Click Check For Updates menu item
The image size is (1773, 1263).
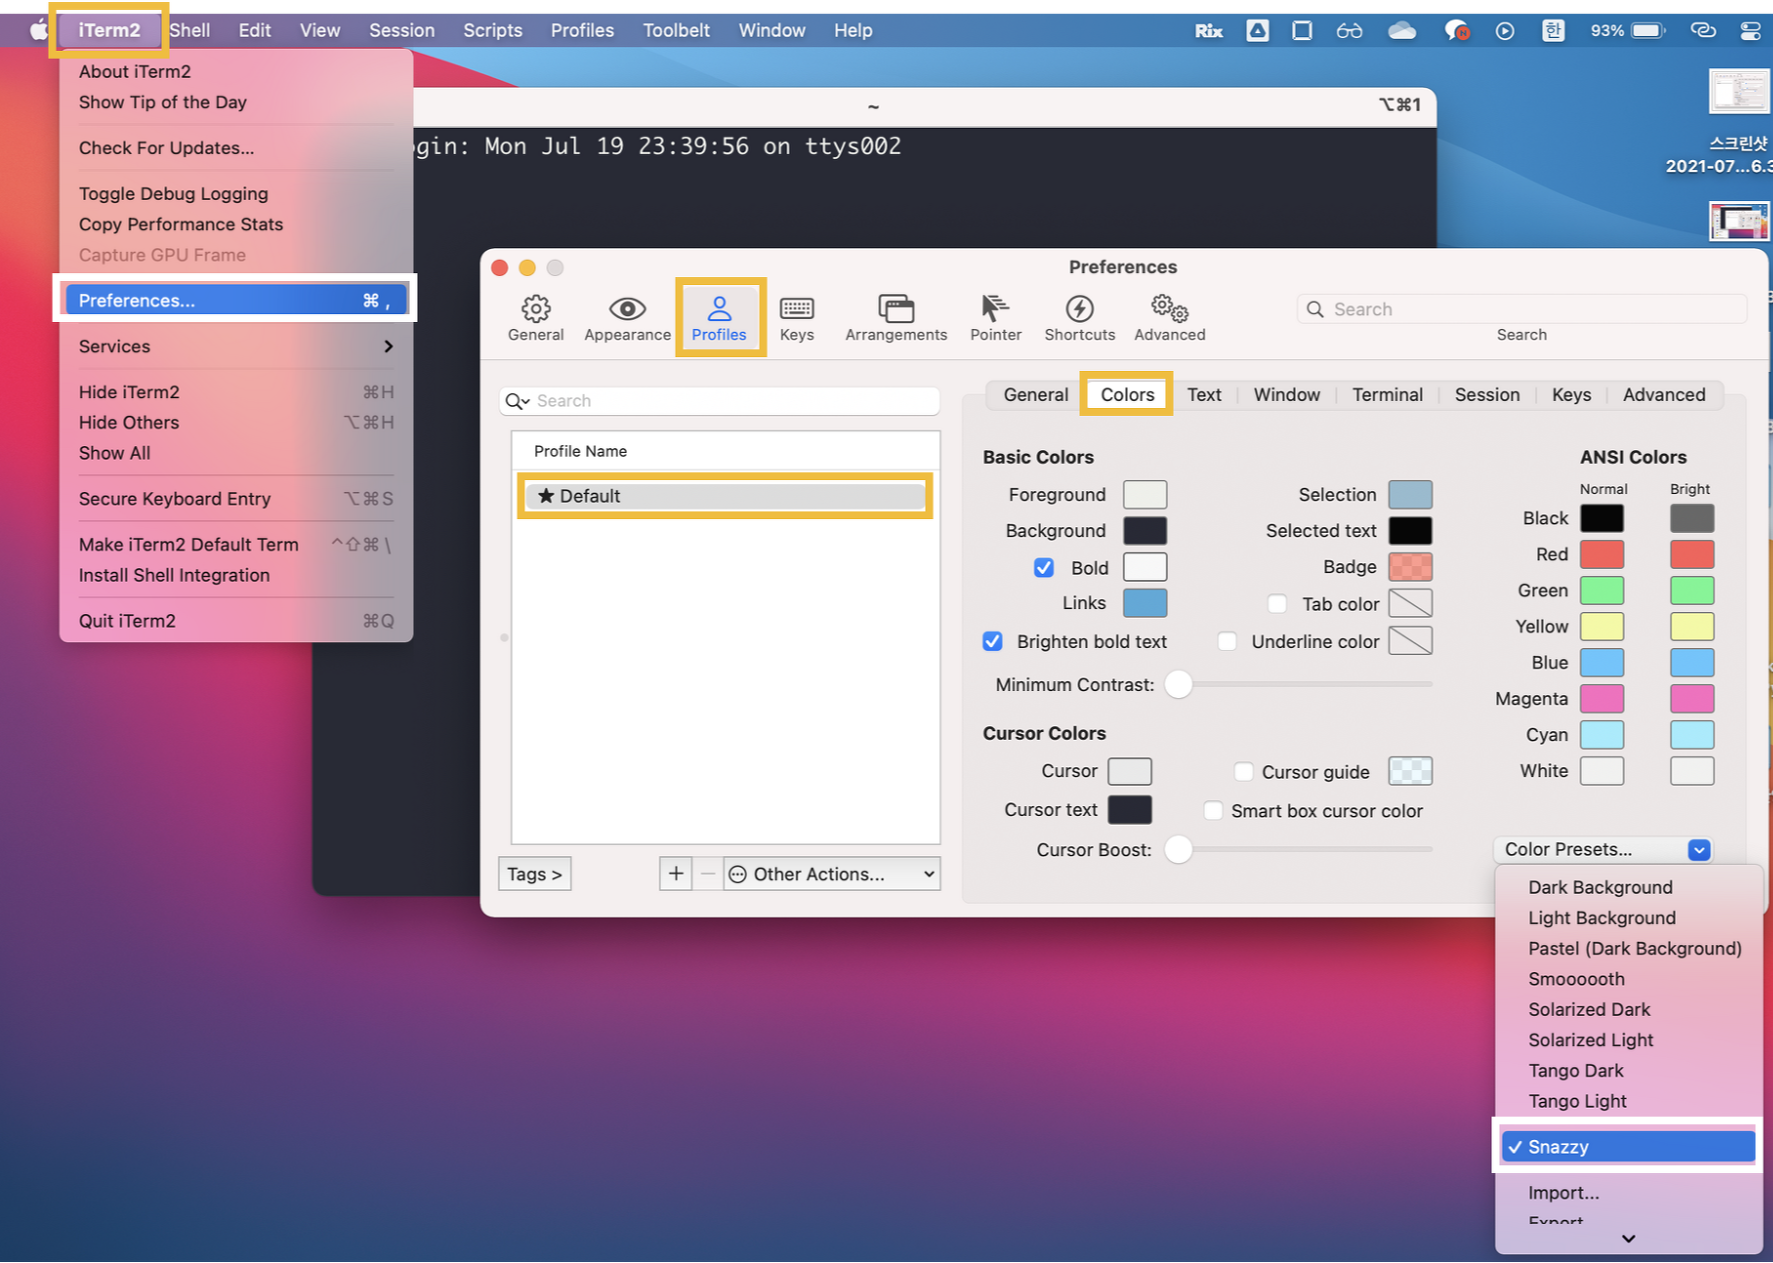[x=166, y=148]
